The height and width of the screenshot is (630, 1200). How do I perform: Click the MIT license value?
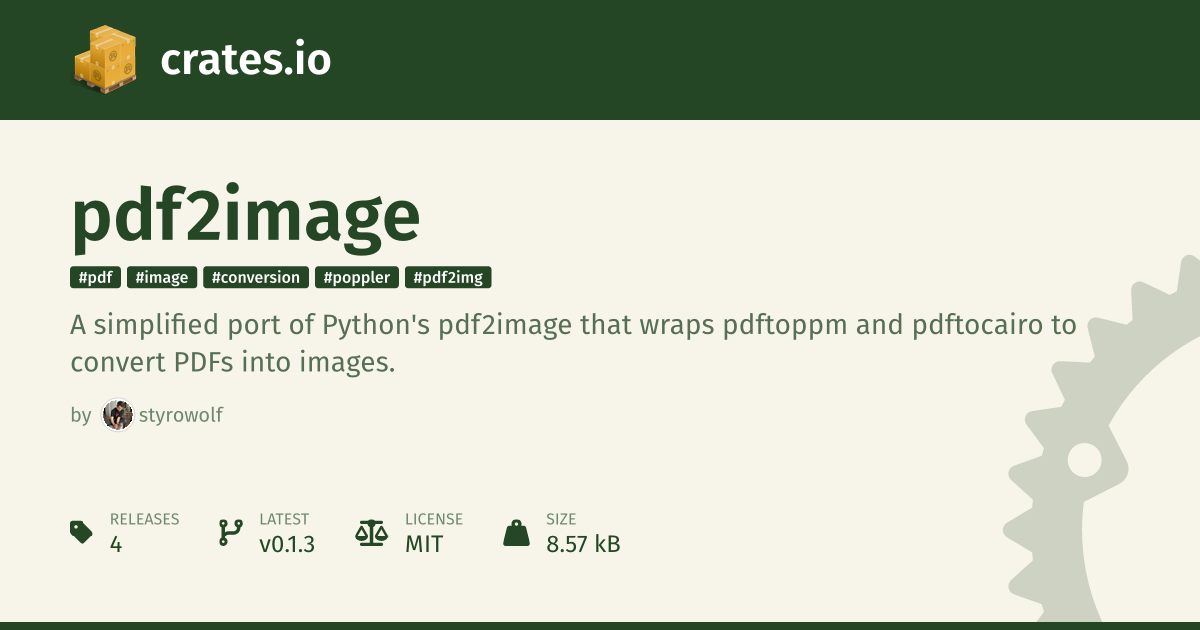(x=424, y=544)
